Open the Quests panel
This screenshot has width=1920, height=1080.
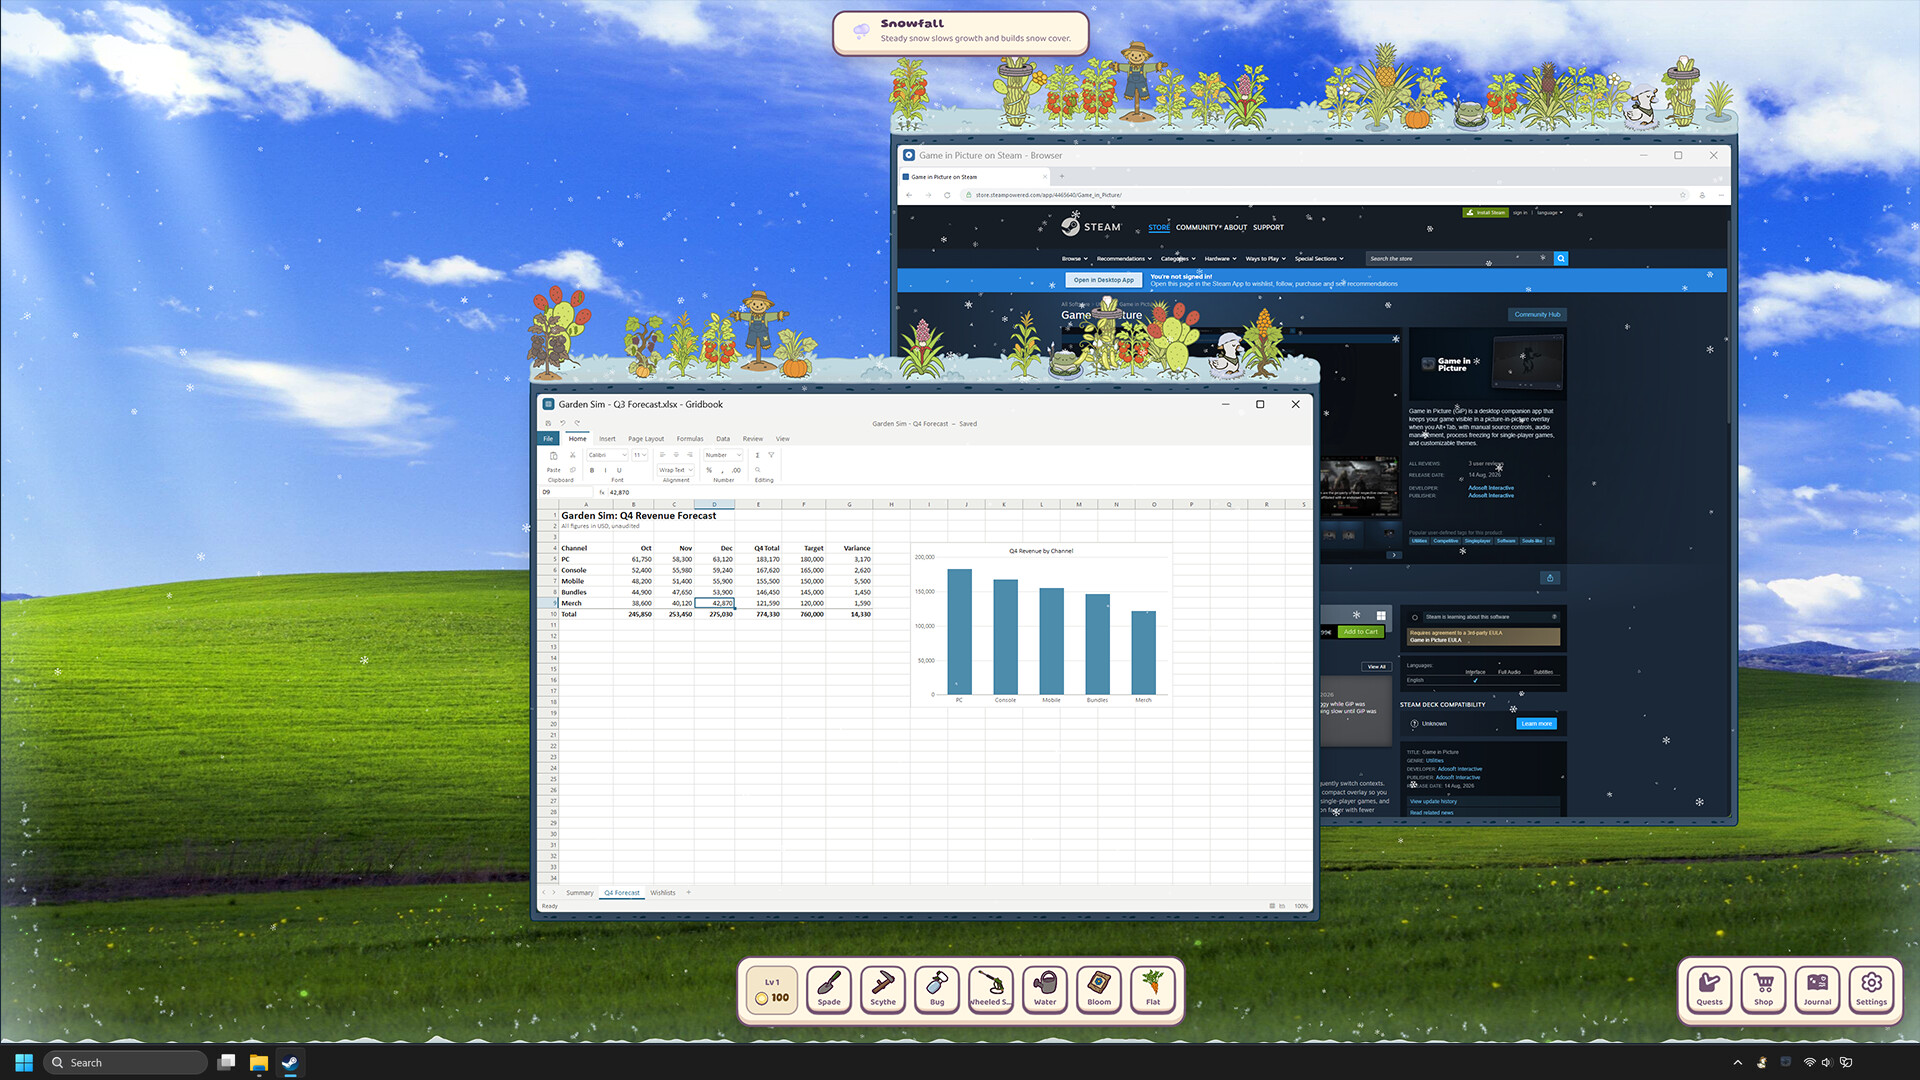(x=1710, y=989)
